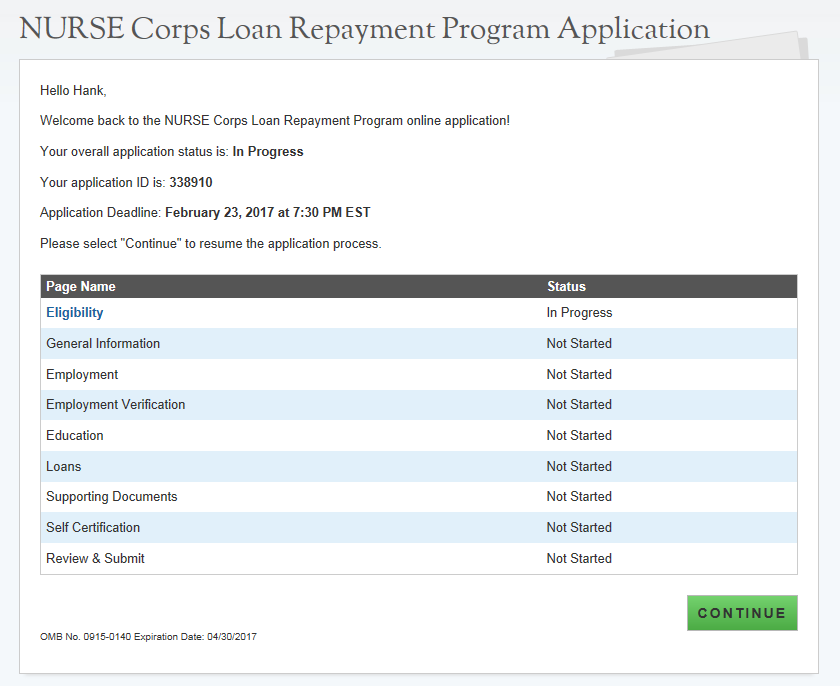The image size is (840, 686).
Task: Click the OMB No. 0915-0140 expiration text
Action: point(148,637)
